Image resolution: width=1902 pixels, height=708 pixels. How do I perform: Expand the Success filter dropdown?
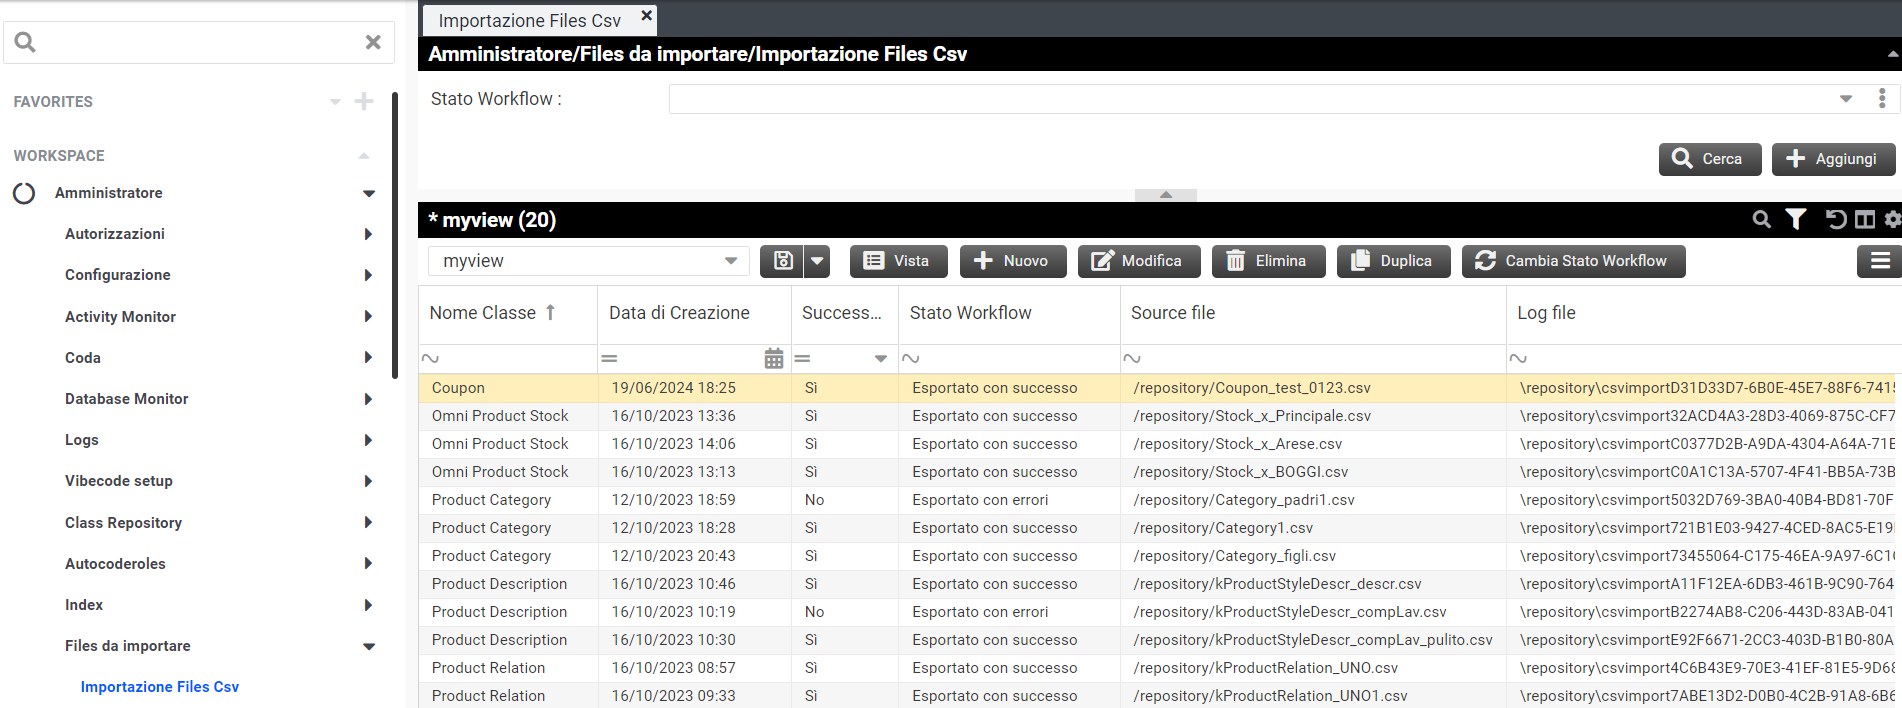[880, 359]
